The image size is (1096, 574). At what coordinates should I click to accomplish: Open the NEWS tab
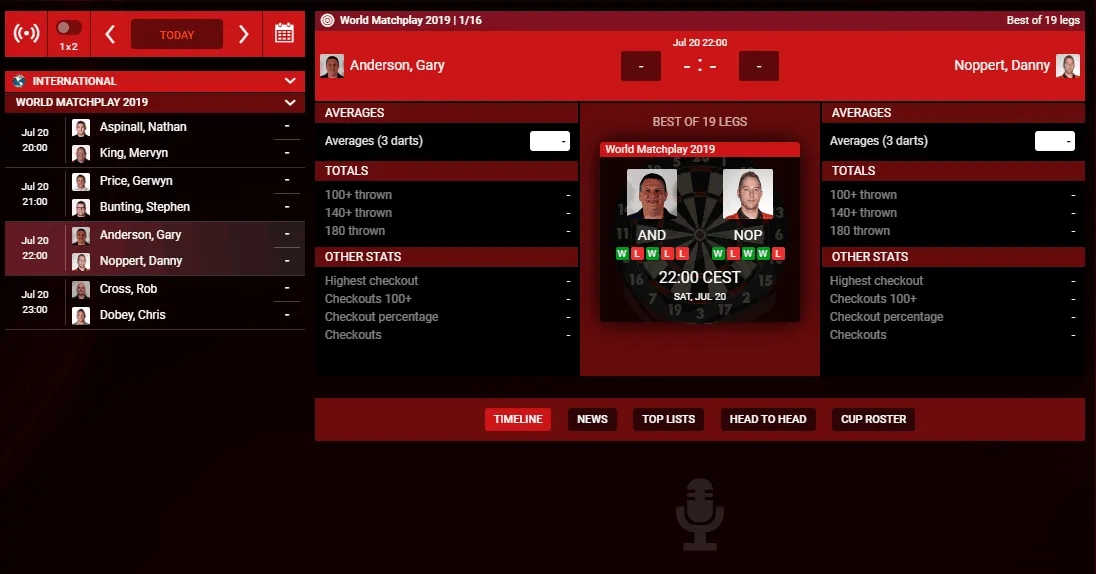tap(592, 419)
